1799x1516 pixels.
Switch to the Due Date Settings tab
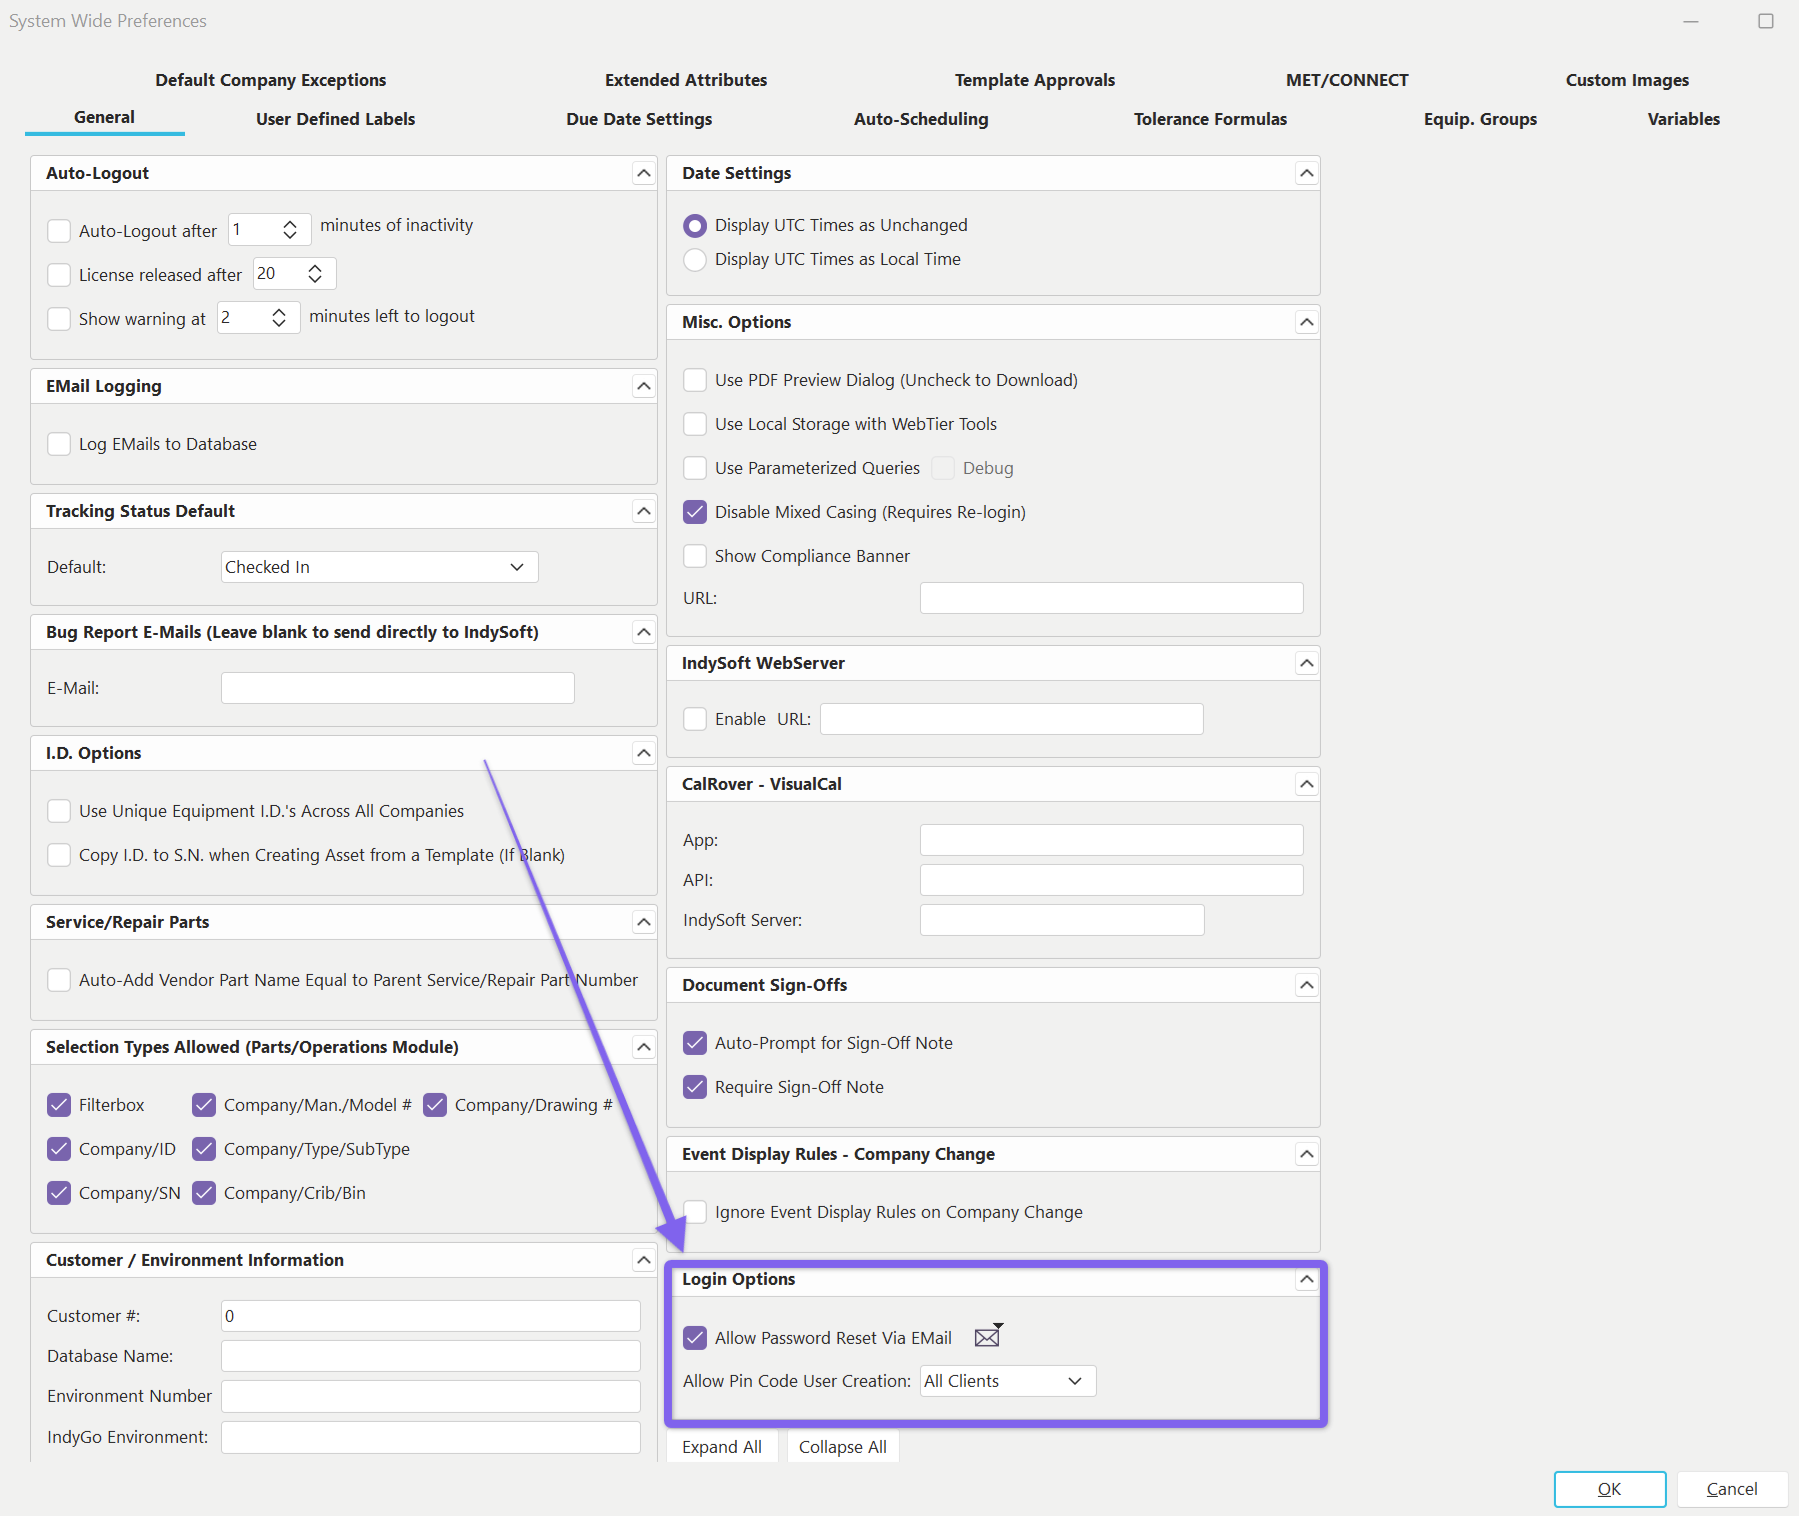tap(639, 119)
